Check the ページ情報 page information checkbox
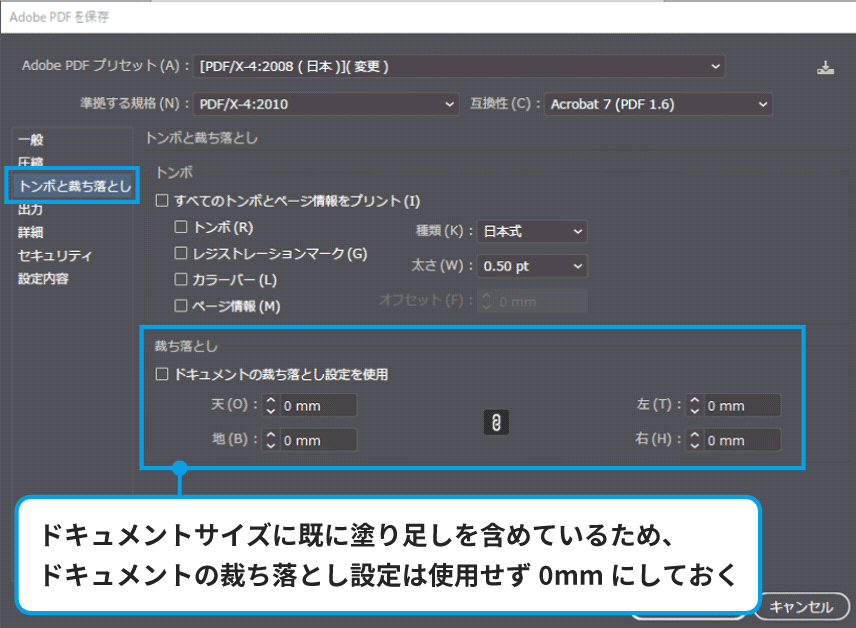Viewport: 856px width, 628px height. pos(182,306)
